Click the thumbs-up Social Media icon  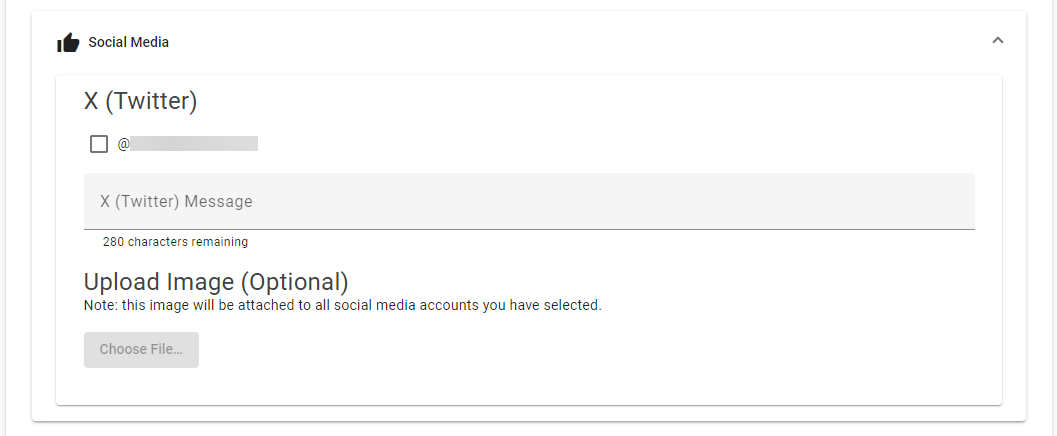(x=68, y=43)
